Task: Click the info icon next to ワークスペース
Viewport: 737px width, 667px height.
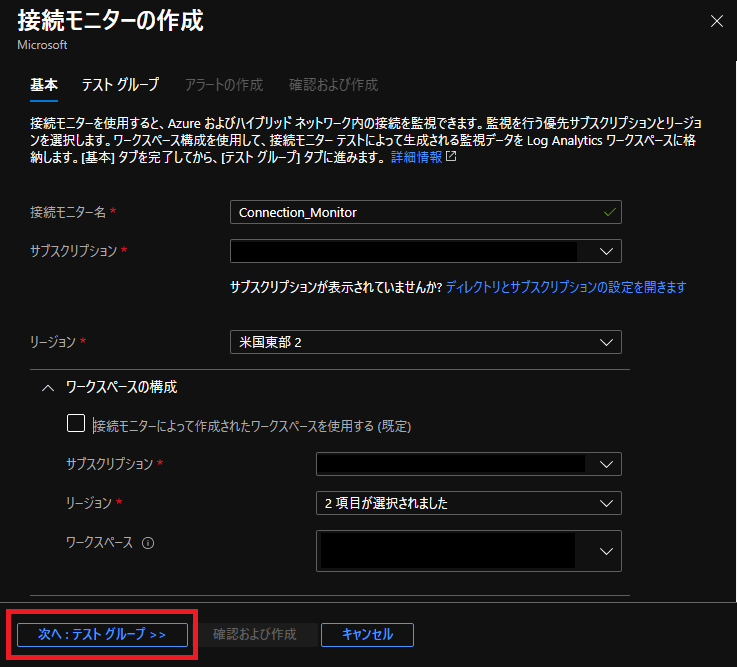Action: pos(148,543)
